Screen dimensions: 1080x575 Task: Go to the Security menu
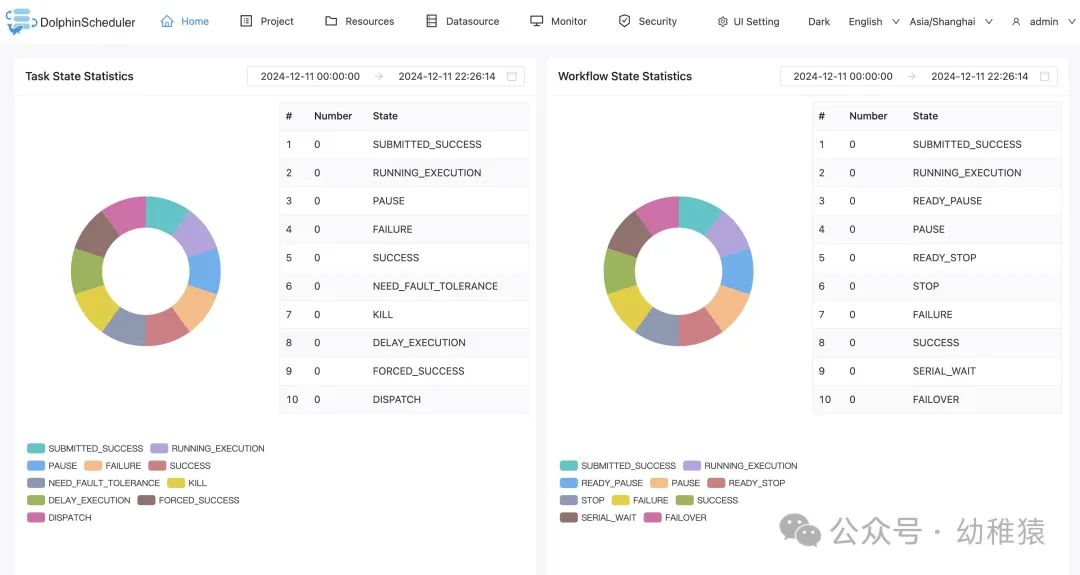pos(657,21)
